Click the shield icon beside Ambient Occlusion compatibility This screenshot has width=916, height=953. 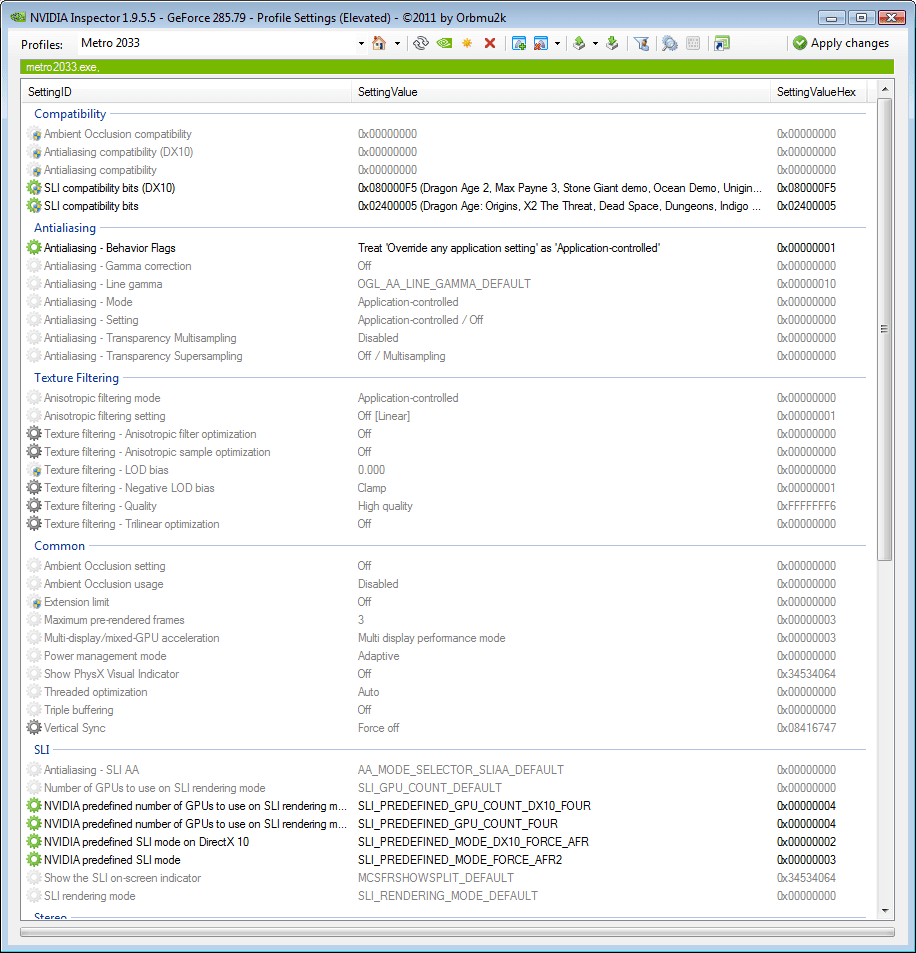pyautogui.click(x=36, y=134)
